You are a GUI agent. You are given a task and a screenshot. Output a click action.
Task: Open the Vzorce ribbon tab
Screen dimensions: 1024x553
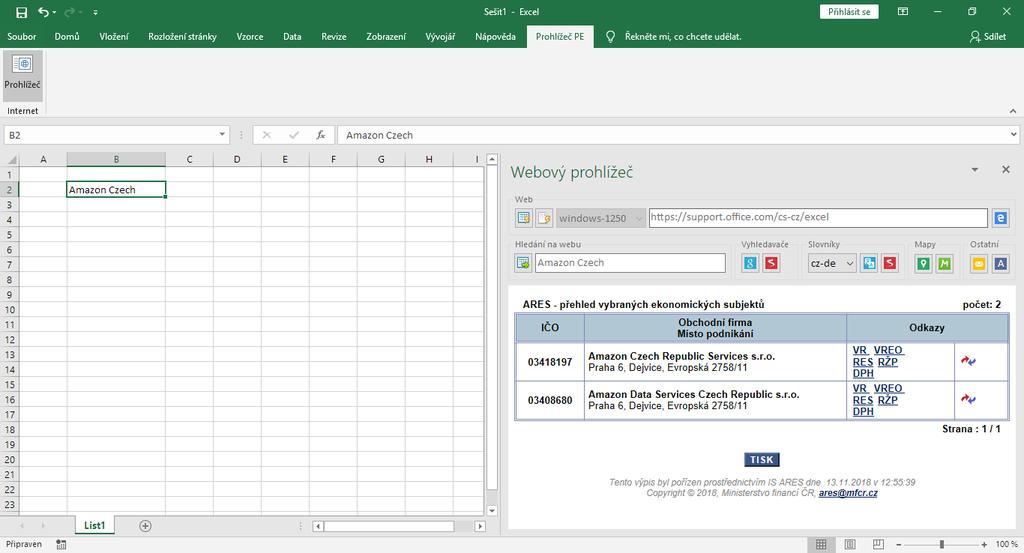click(x=249, y=37)
